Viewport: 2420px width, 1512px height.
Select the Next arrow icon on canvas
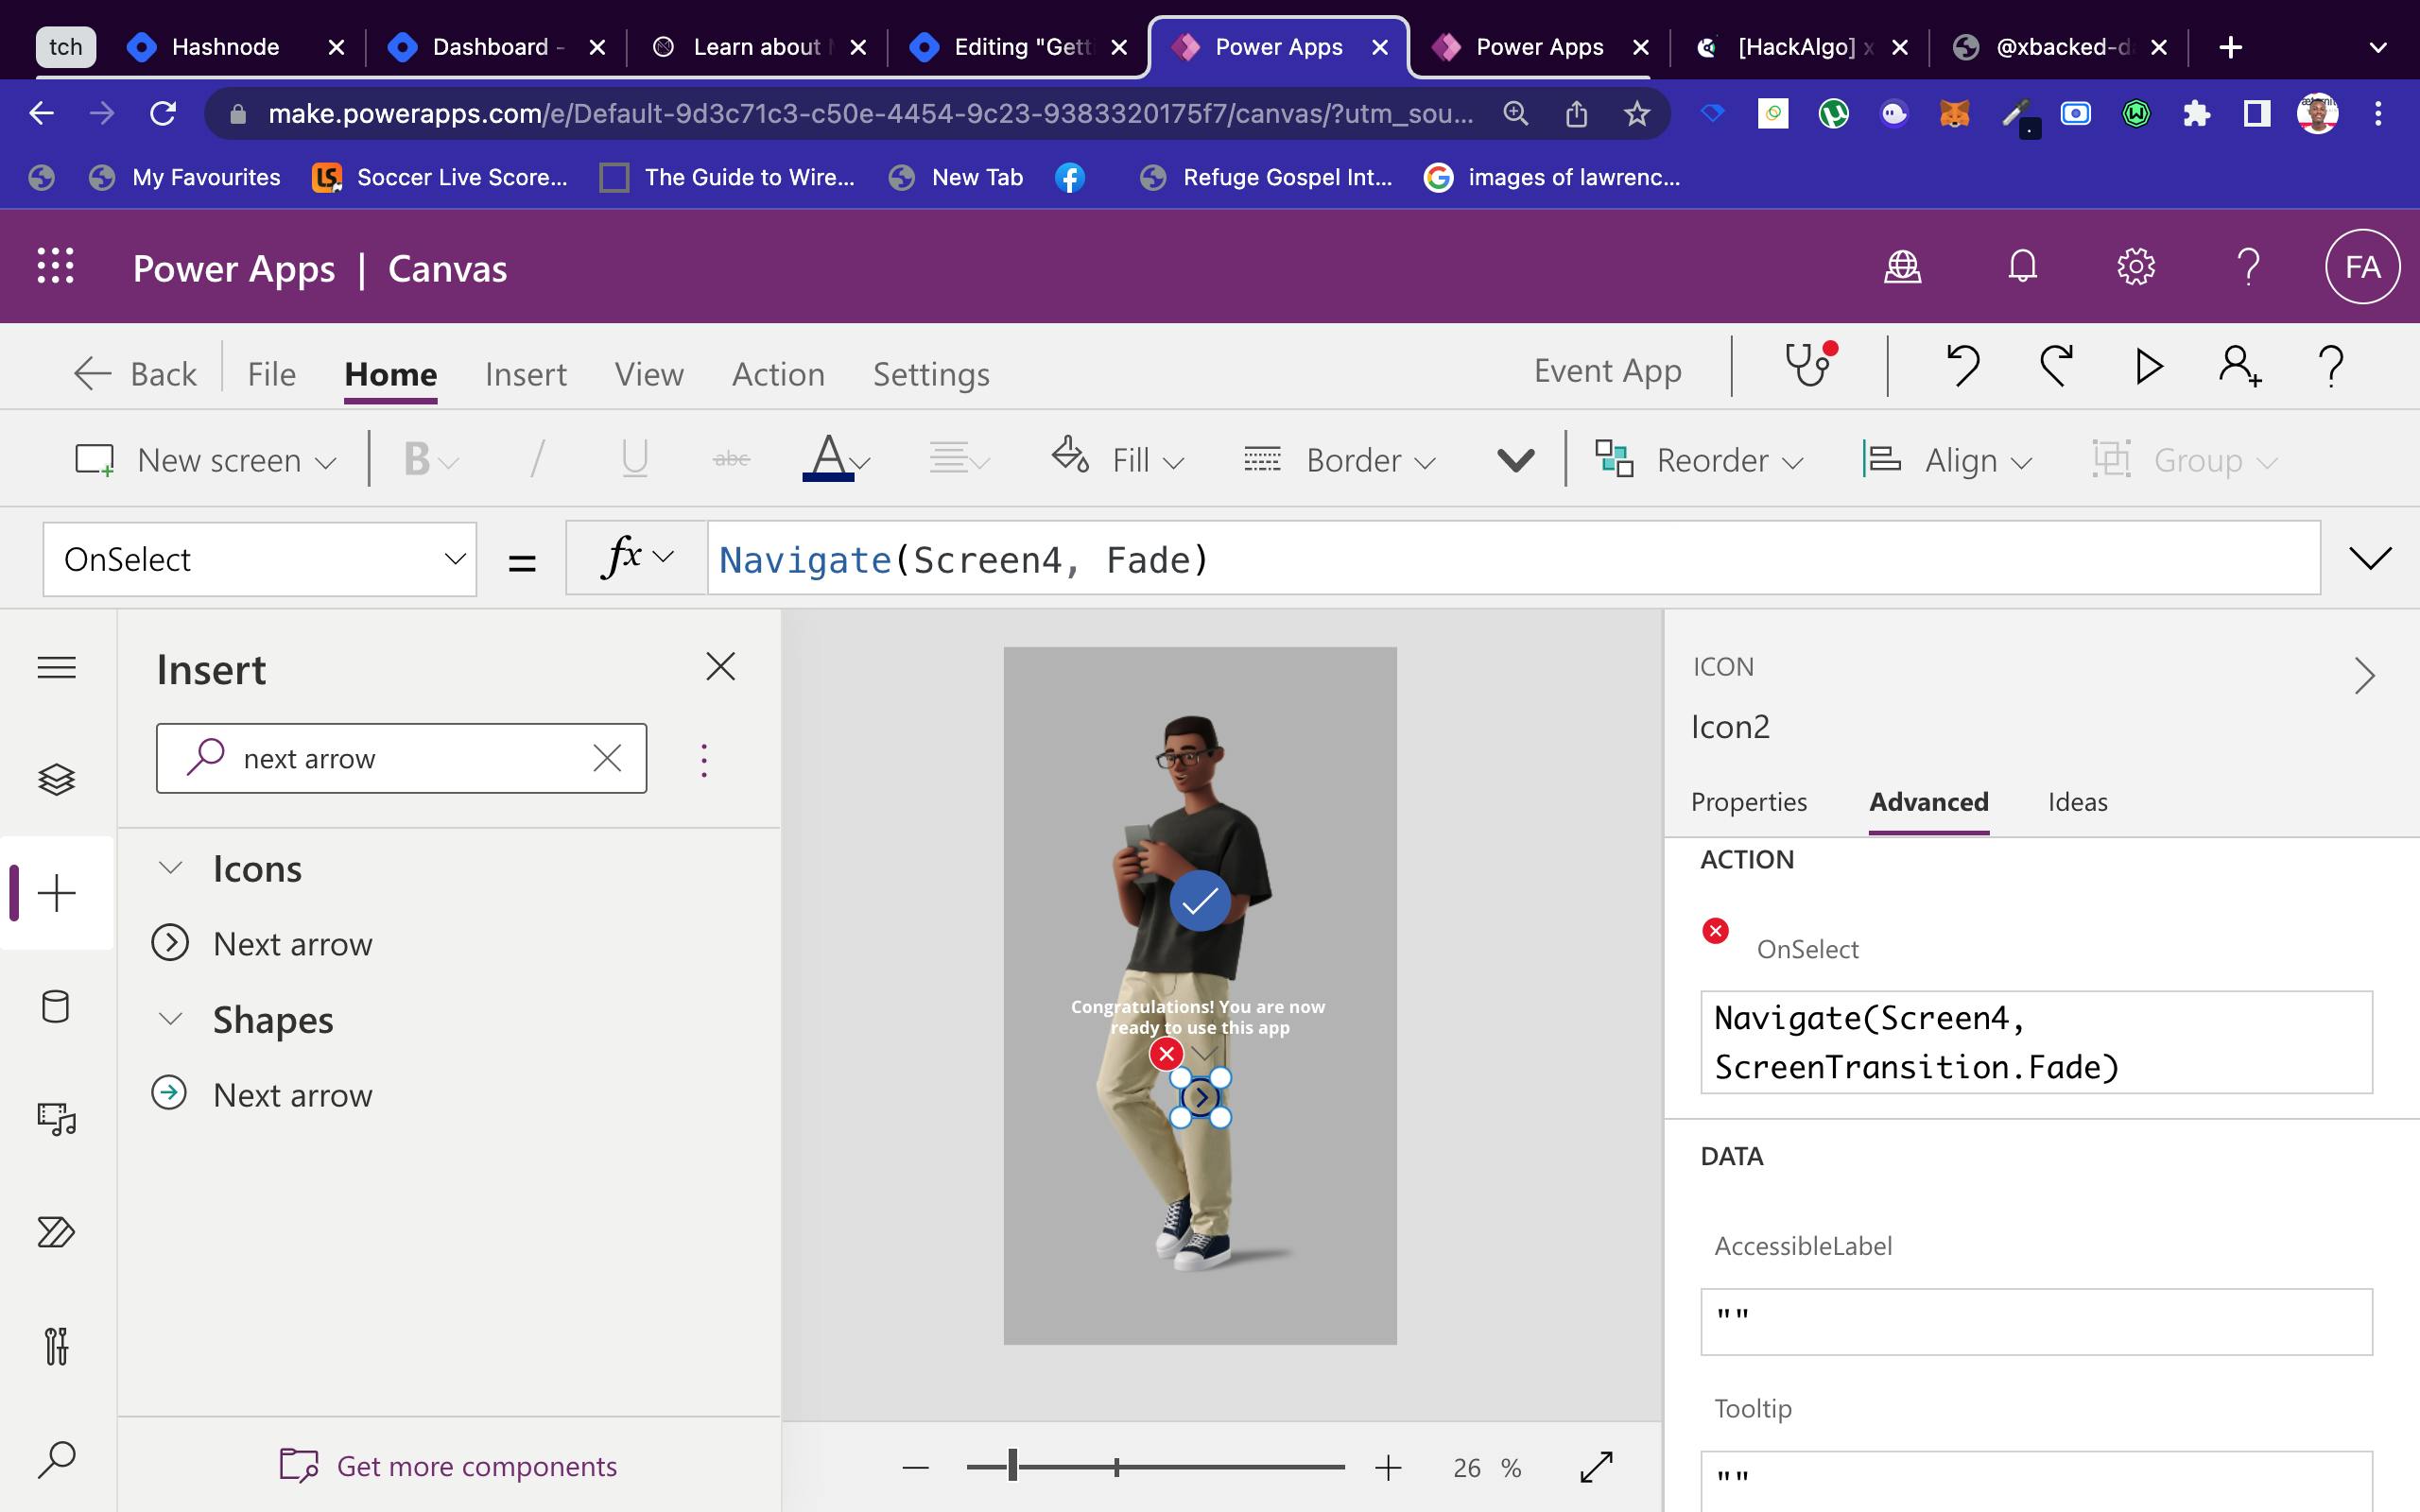[1200, 1097]
